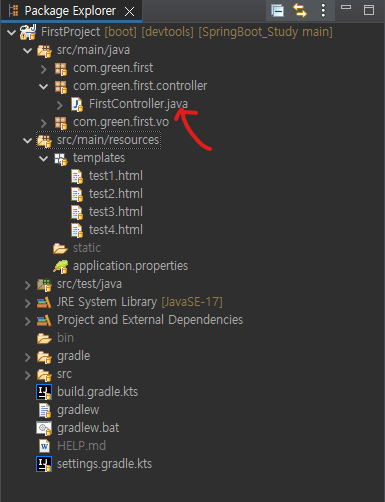
Task: Collapse the src/main/java source folder
Action: click(x=27, y=51)
